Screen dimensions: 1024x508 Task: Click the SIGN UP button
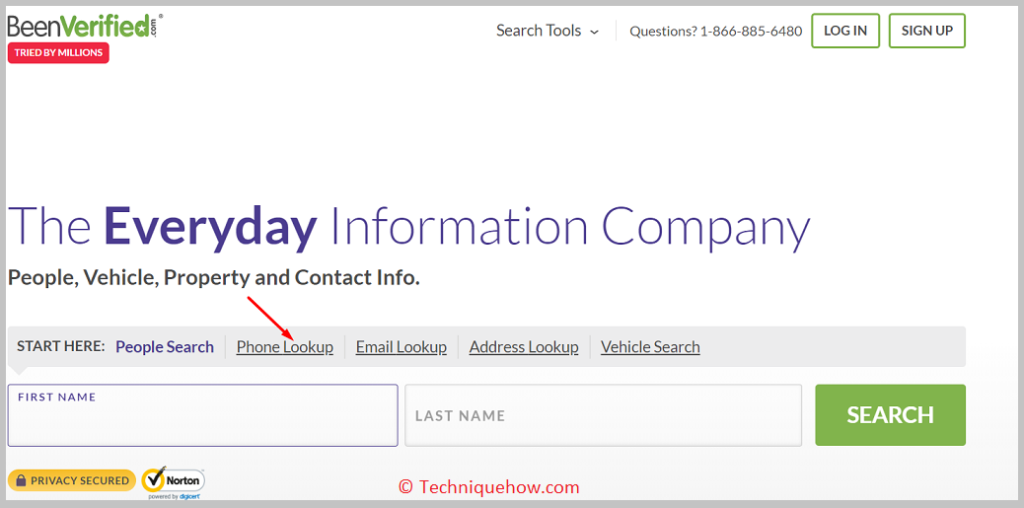pyautogui.click(x=927, y=31)
